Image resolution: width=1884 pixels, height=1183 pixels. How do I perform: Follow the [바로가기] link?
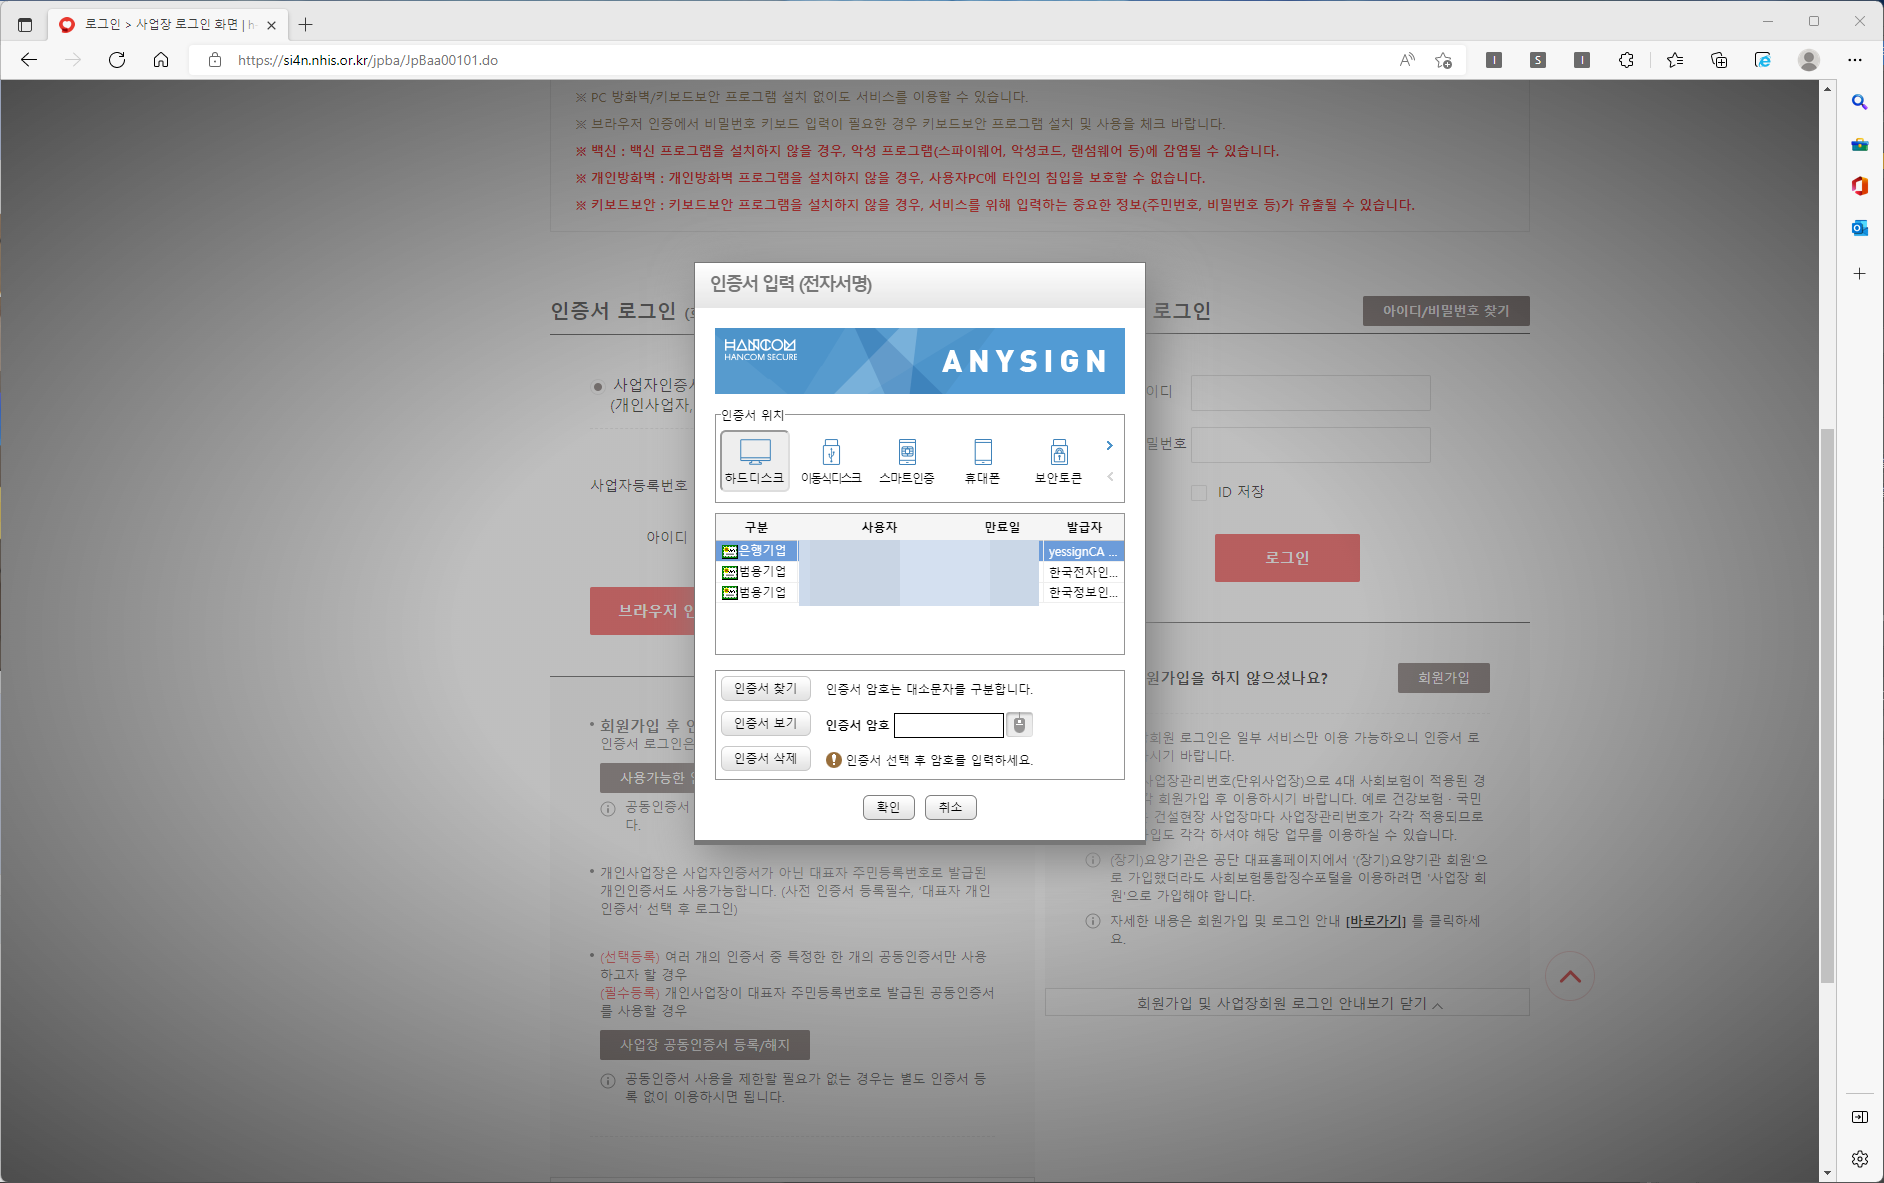pyautogui.click(x=1376, y=922)
